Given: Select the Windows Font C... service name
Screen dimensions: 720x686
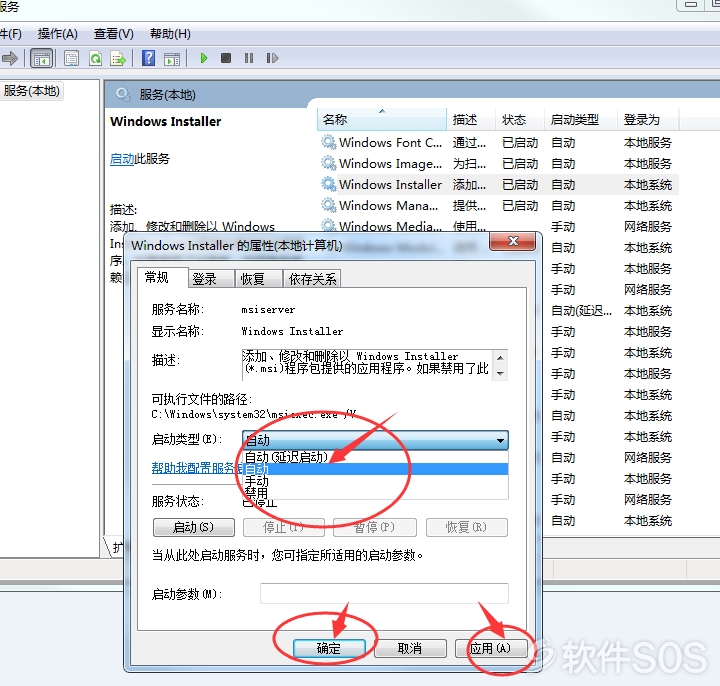Looking at the screenshot, I should point(390,142).
